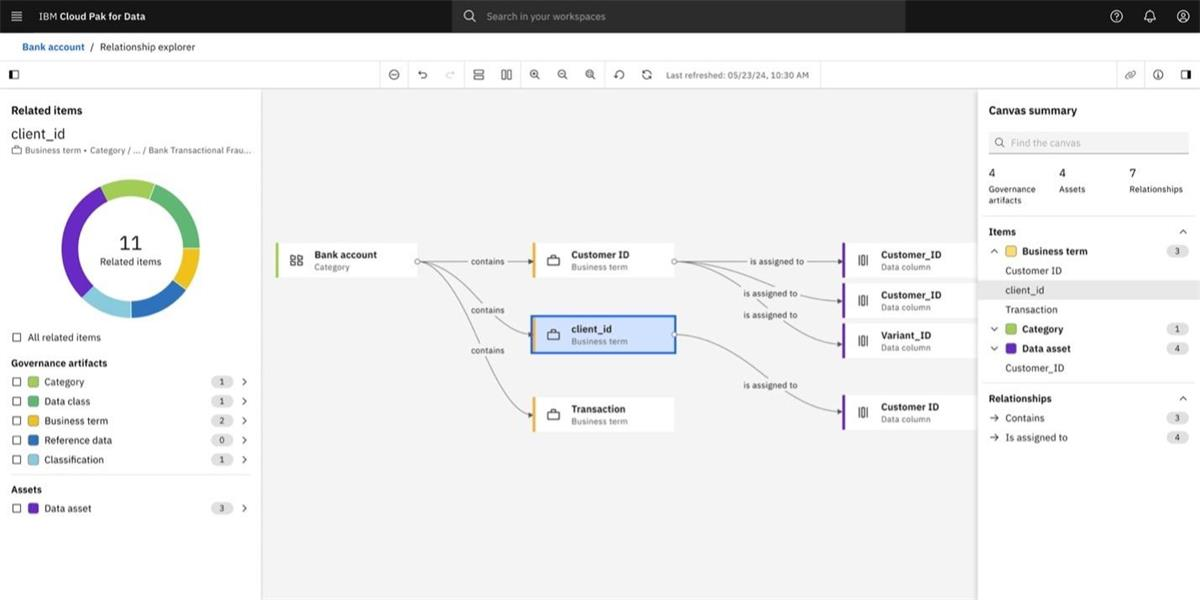Click the Customer ID briefcase icon
The width and height of the screenshot is (1200, 600).
tap(553, 261)
